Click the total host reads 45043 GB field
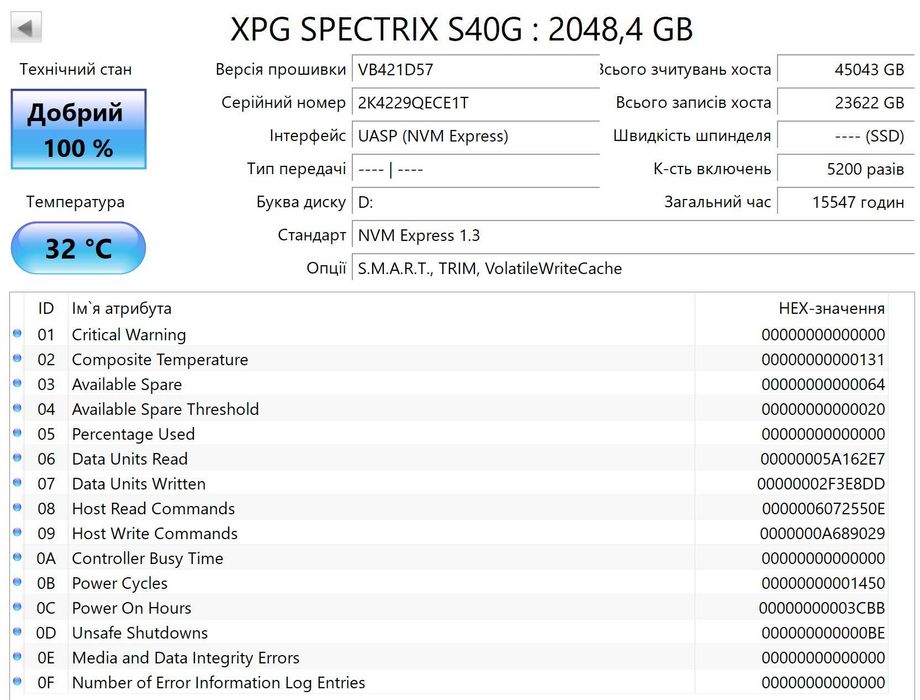Viewport: 920px width, 700px height. click(845, 70)
